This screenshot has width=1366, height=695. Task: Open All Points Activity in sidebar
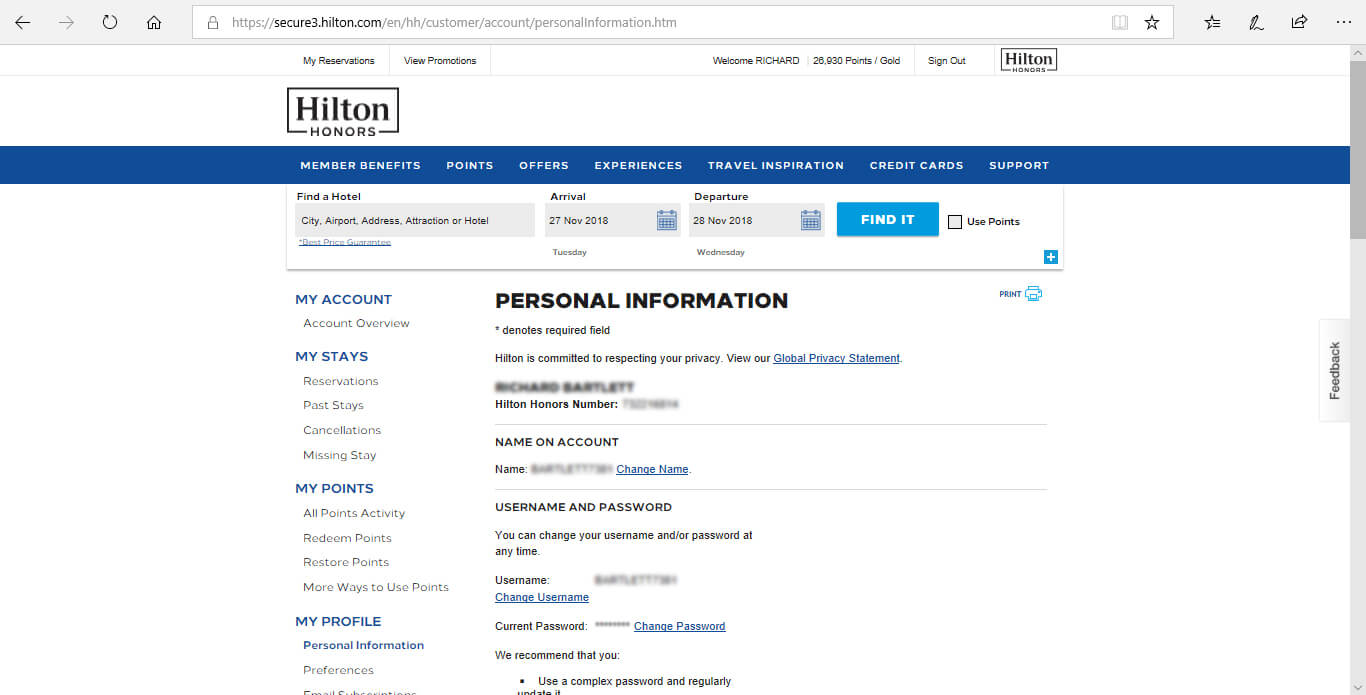(x=354, y=513)
